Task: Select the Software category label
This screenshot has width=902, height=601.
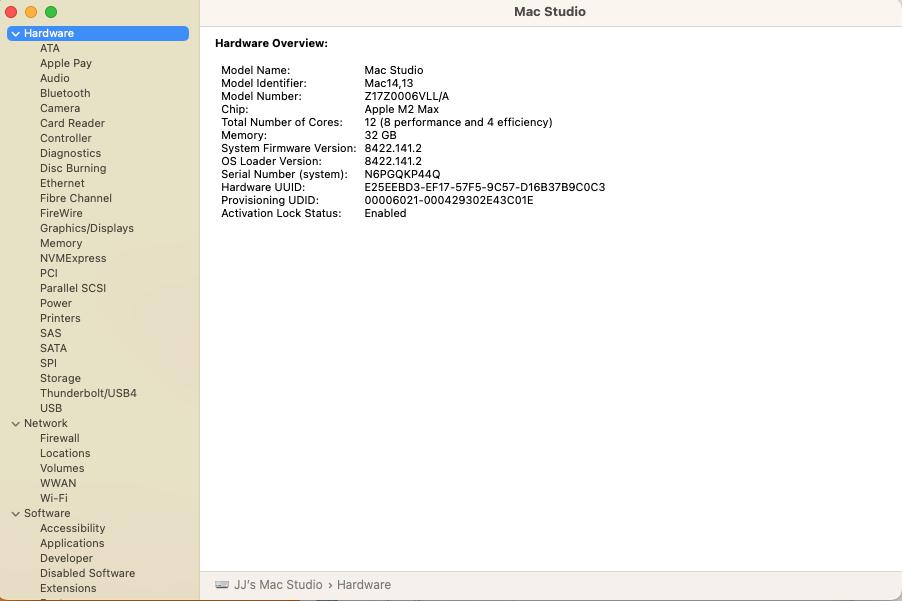Action: pos(47,513)
